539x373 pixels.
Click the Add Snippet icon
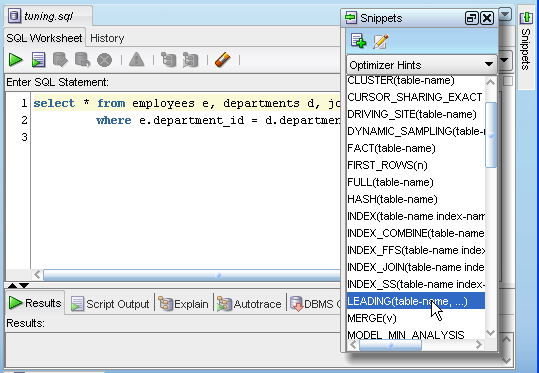tap(358, 41)
